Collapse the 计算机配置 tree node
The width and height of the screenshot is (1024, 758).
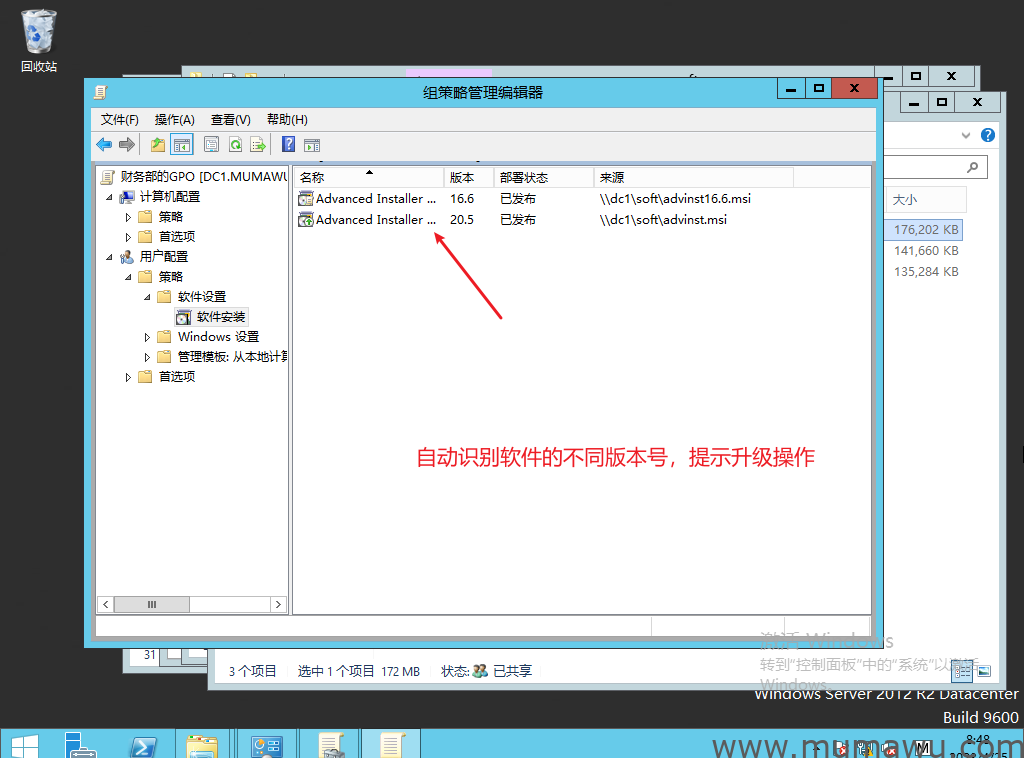pyautogui.click(x=109, y=197)
